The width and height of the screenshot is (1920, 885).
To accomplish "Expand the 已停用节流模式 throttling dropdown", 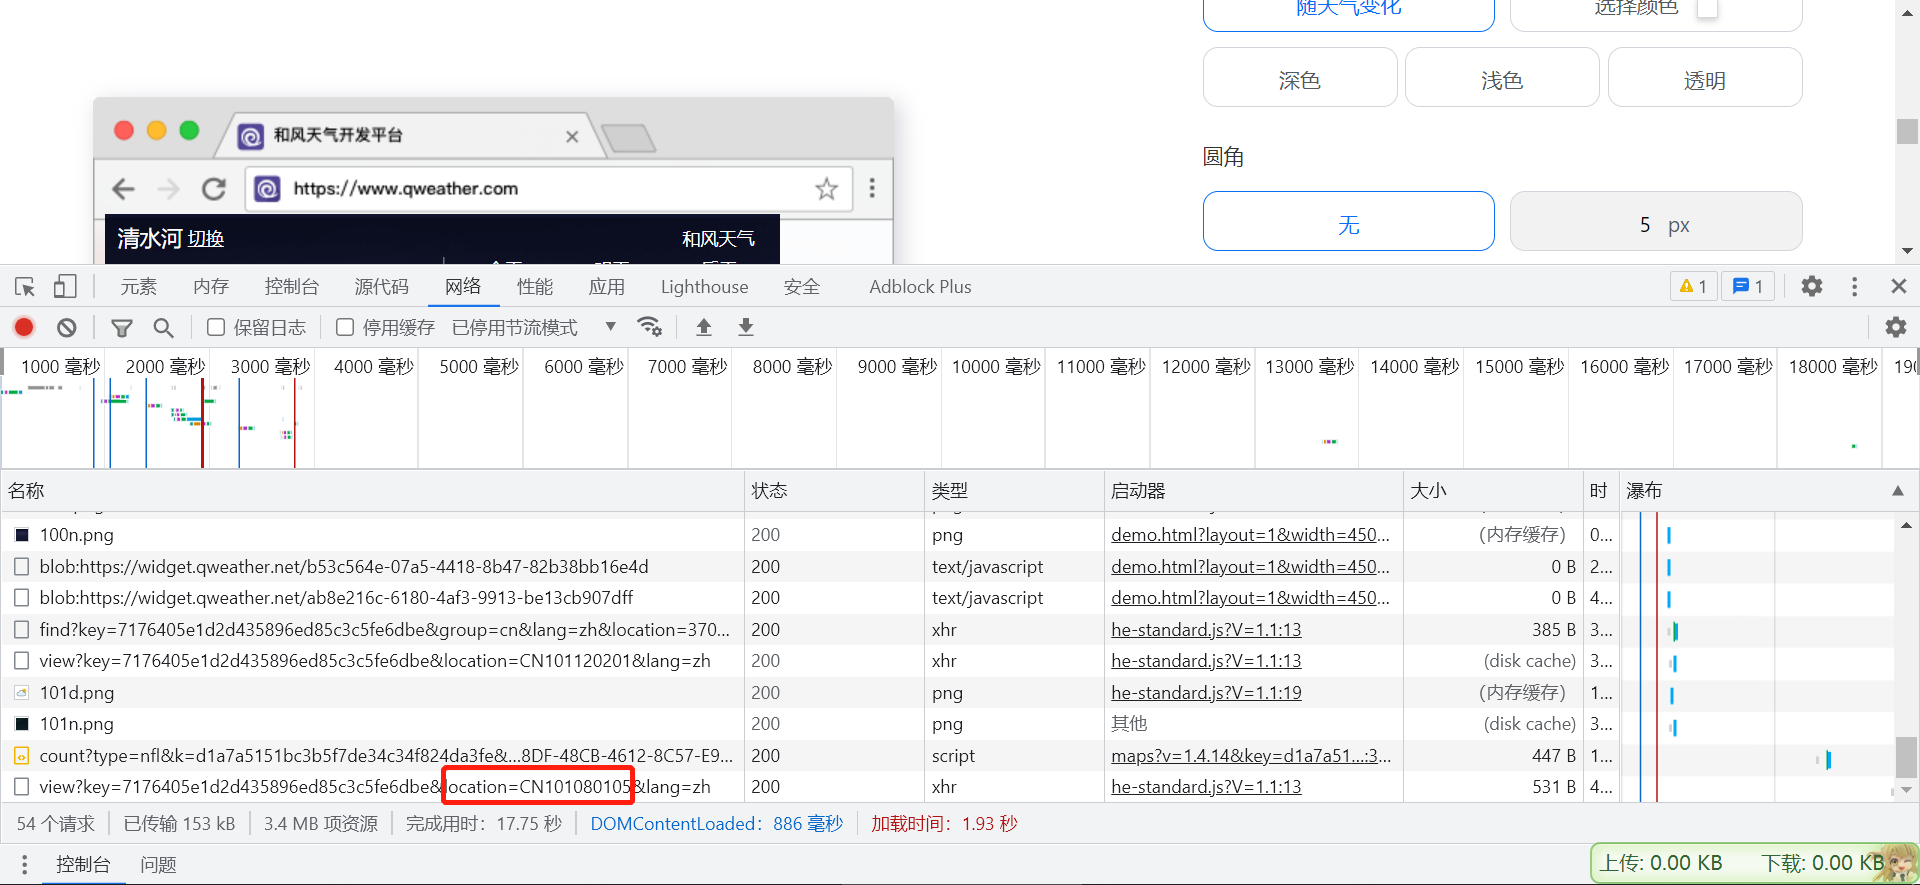I will point(610,327).
